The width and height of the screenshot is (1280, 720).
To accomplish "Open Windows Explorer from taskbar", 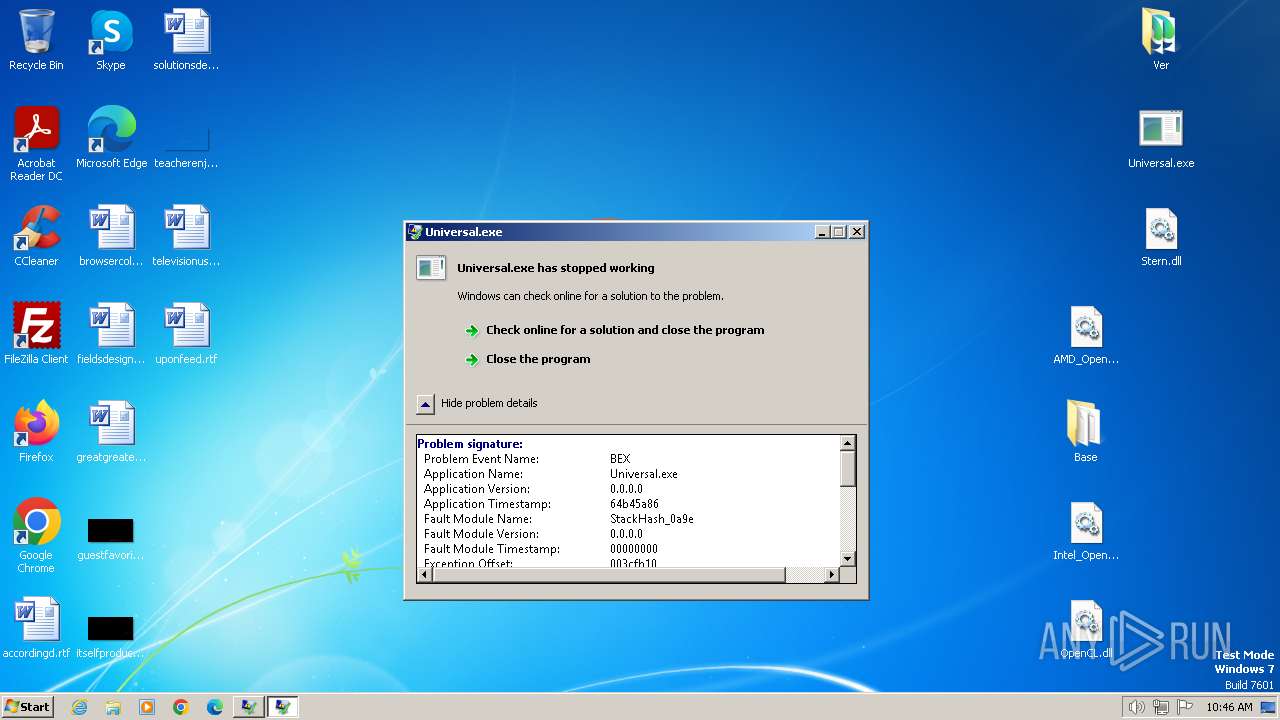I will pos(113,707).
